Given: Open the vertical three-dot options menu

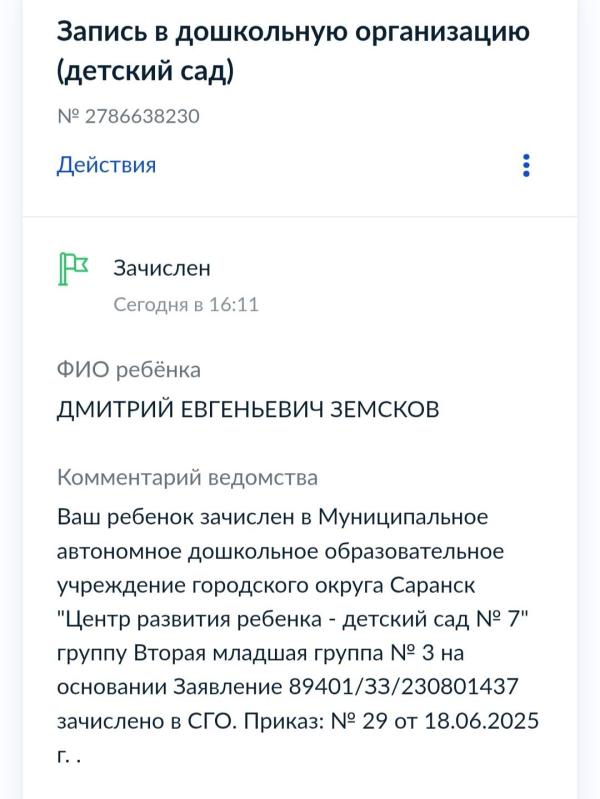Looking at the screenshot, I should [x=526, y=165].
